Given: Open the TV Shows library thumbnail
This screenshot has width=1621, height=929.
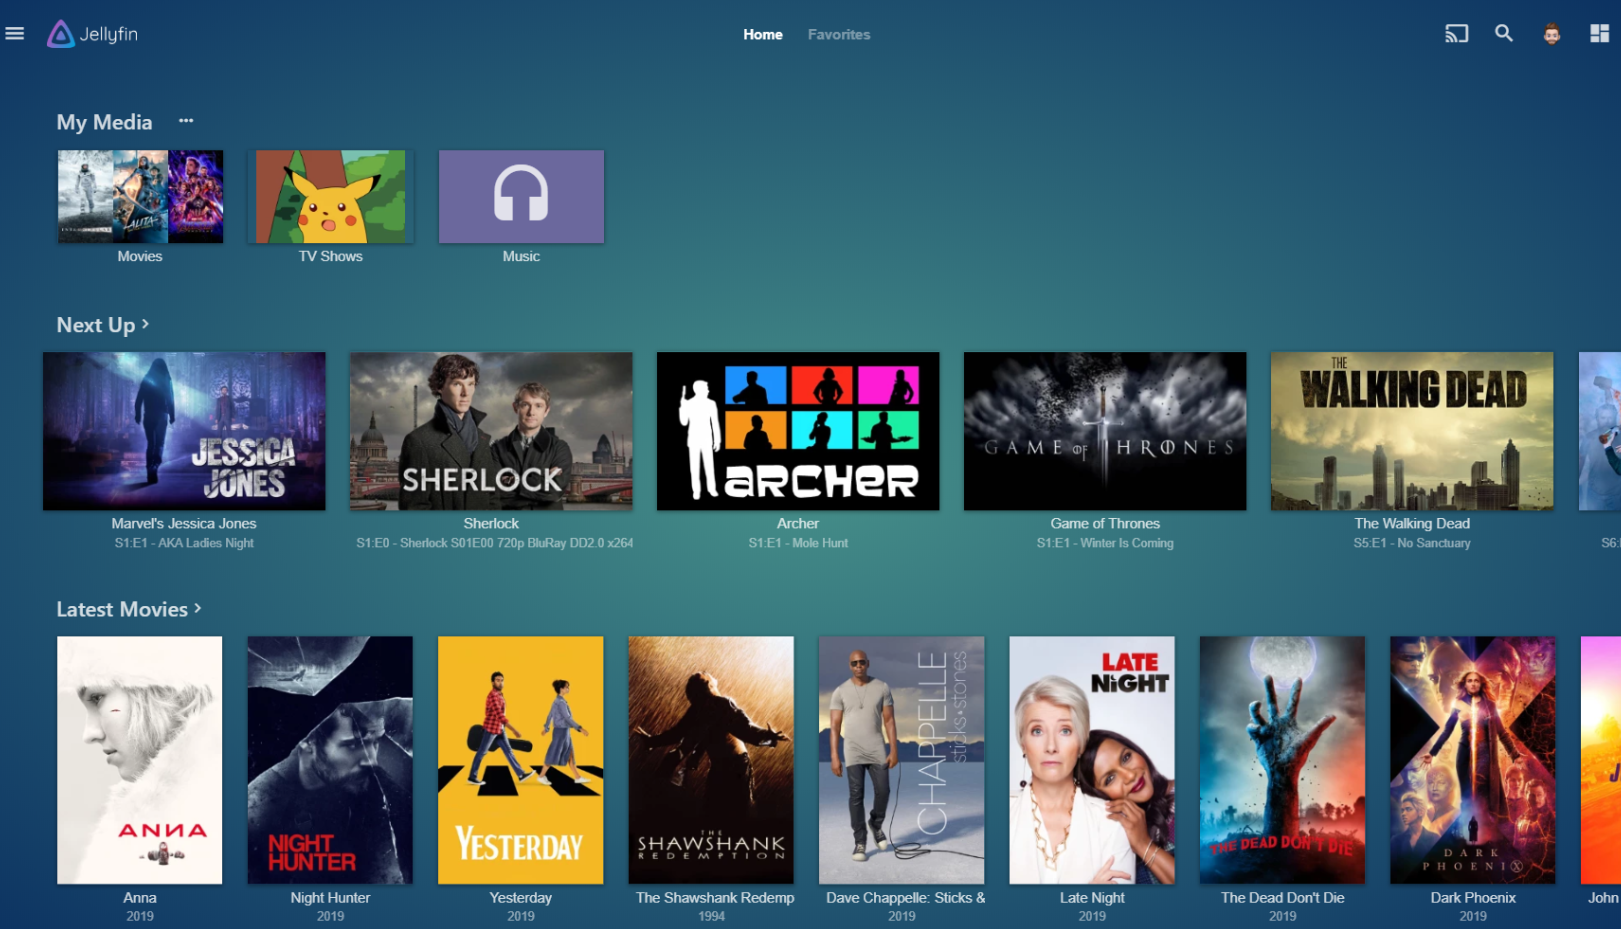Looking at the screenshot, I should pyautogui.click(x=331, y=197).
